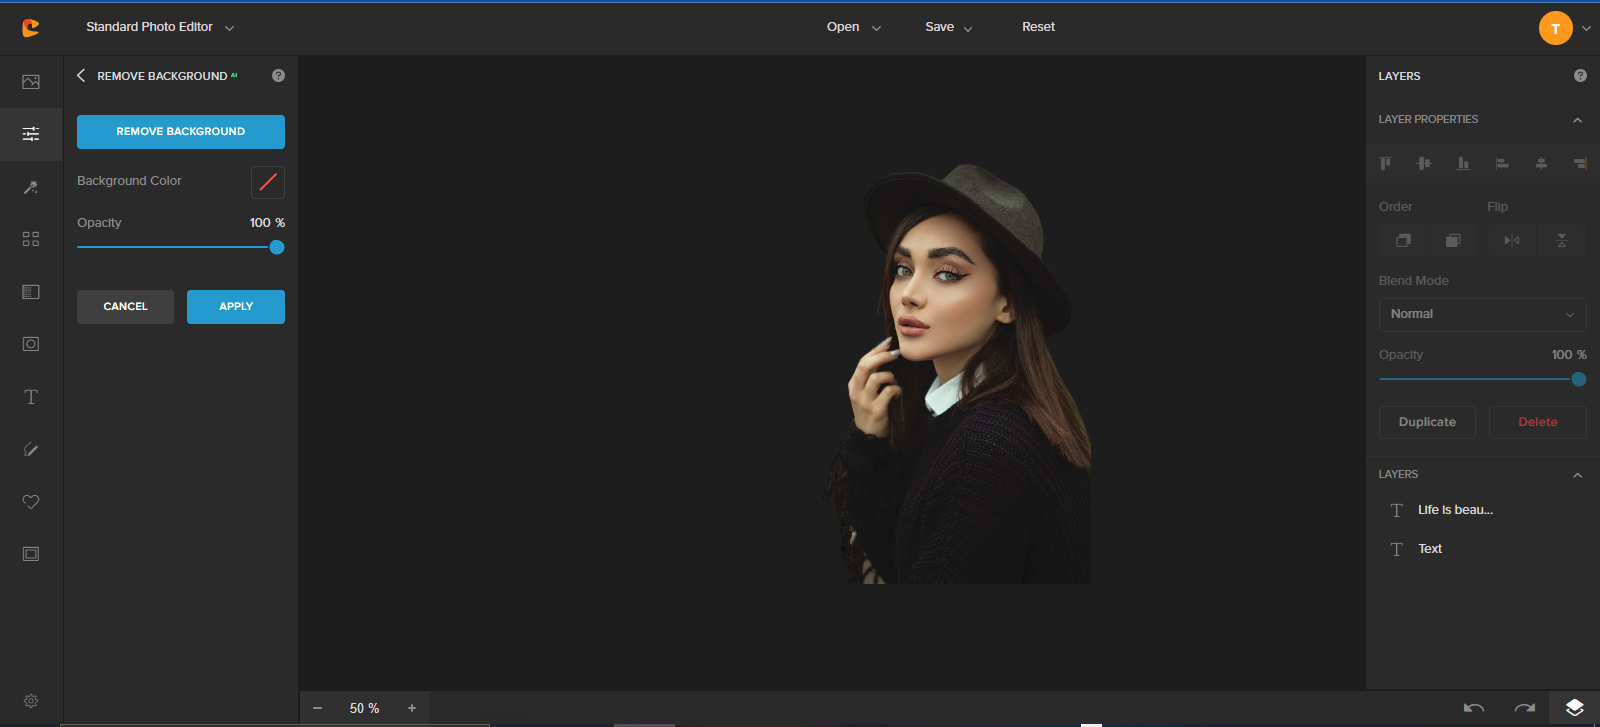
Task: Open Standard Photo Editor dropdown
Action: point(160,27)
